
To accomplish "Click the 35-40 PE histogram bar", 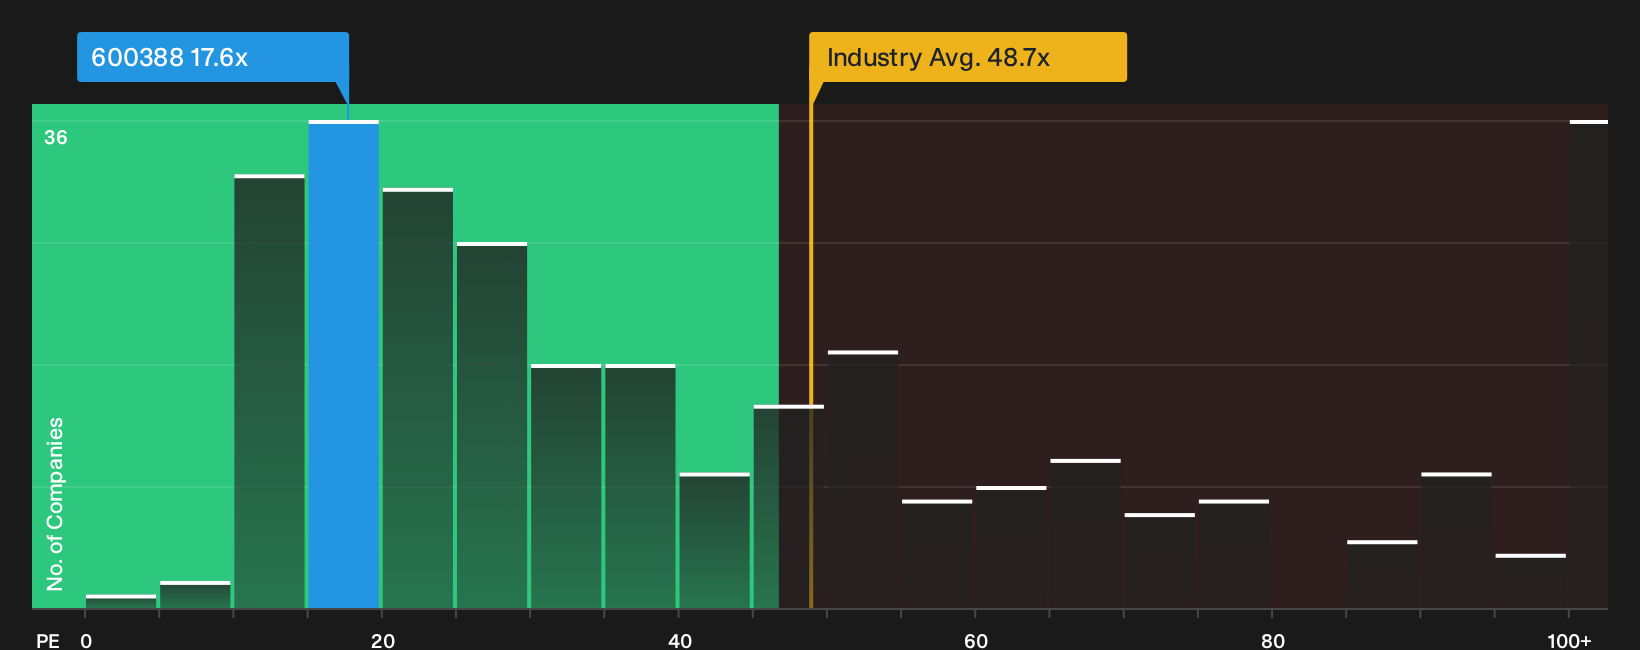I will 640,486.
